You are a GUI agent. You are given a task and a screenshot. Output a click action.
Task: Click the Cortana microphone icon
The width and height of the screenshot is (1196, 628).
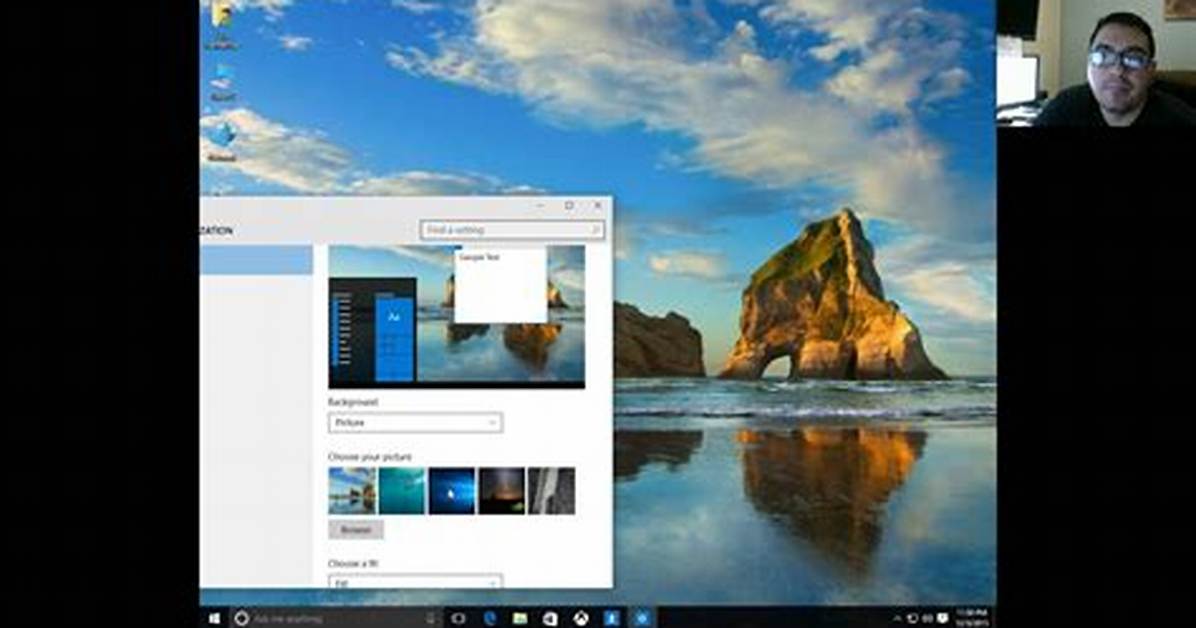pyautogui.click(x=431, y=618)
